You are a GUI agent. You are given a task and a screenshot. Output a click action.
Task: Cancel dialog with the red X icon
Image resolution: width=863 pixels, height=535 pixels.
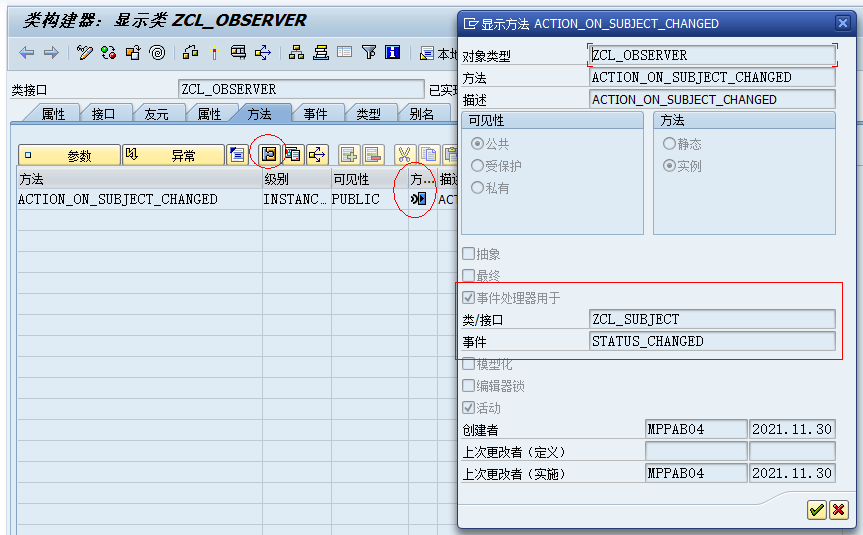tap(839, 510)
